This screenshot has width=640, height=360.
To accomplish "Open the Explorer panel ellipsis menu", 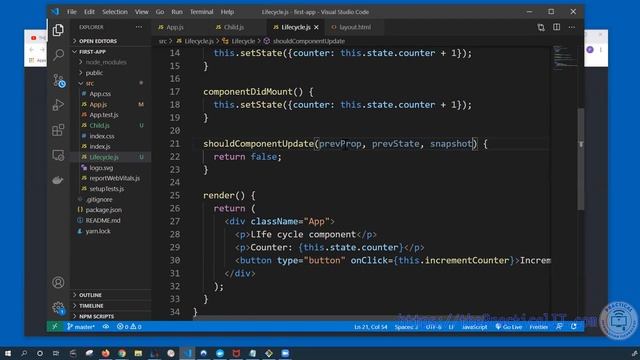I will click(x=139, y=27).
